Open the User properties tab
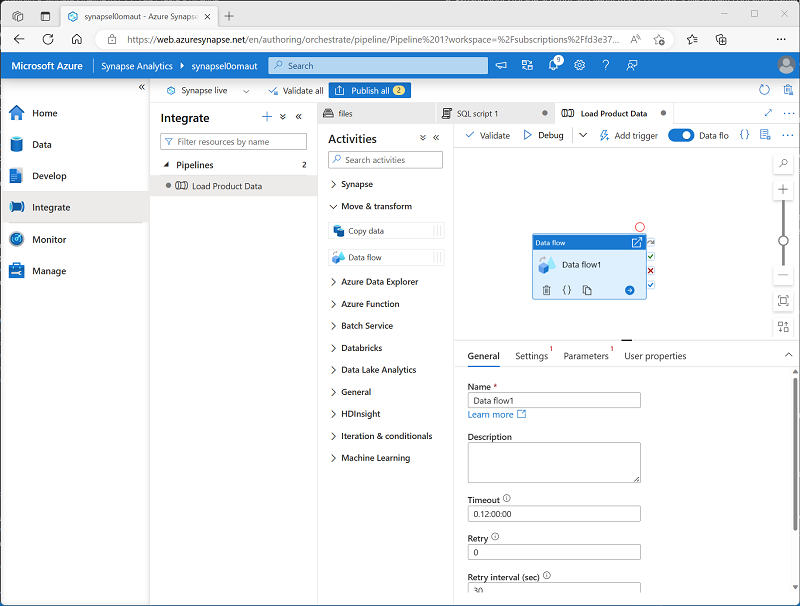The height and width of the screenshot is (606, 800). pyautogui.click(x=655, y=356)
